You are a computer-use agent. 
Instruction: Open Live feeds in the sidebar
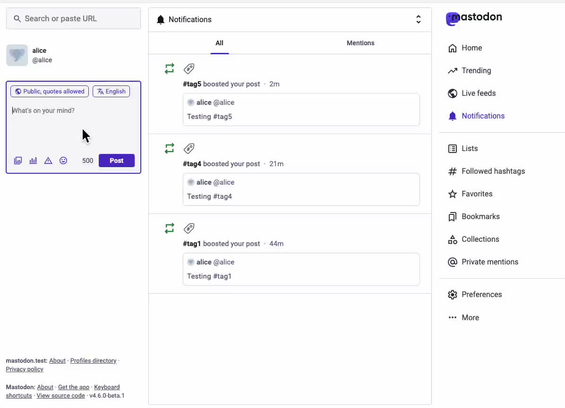pos(472,93)
